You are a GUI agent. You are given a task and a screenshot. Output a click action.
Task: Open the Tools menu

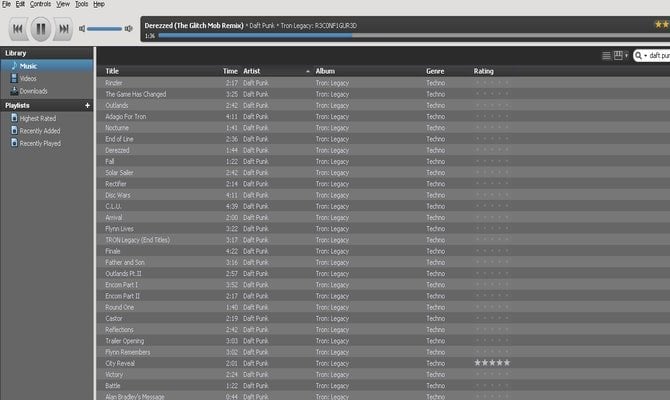(82, 4)
